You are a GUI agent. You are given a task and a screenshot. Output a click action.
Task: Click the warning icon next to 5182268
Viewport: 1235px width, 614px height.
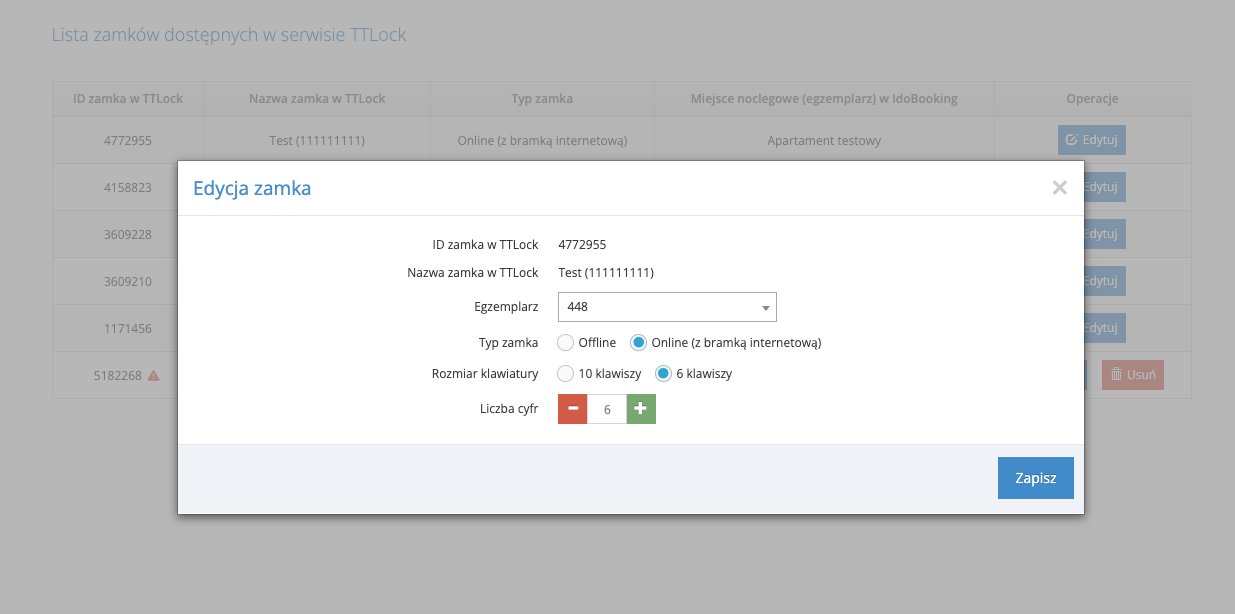pos(154,376)
